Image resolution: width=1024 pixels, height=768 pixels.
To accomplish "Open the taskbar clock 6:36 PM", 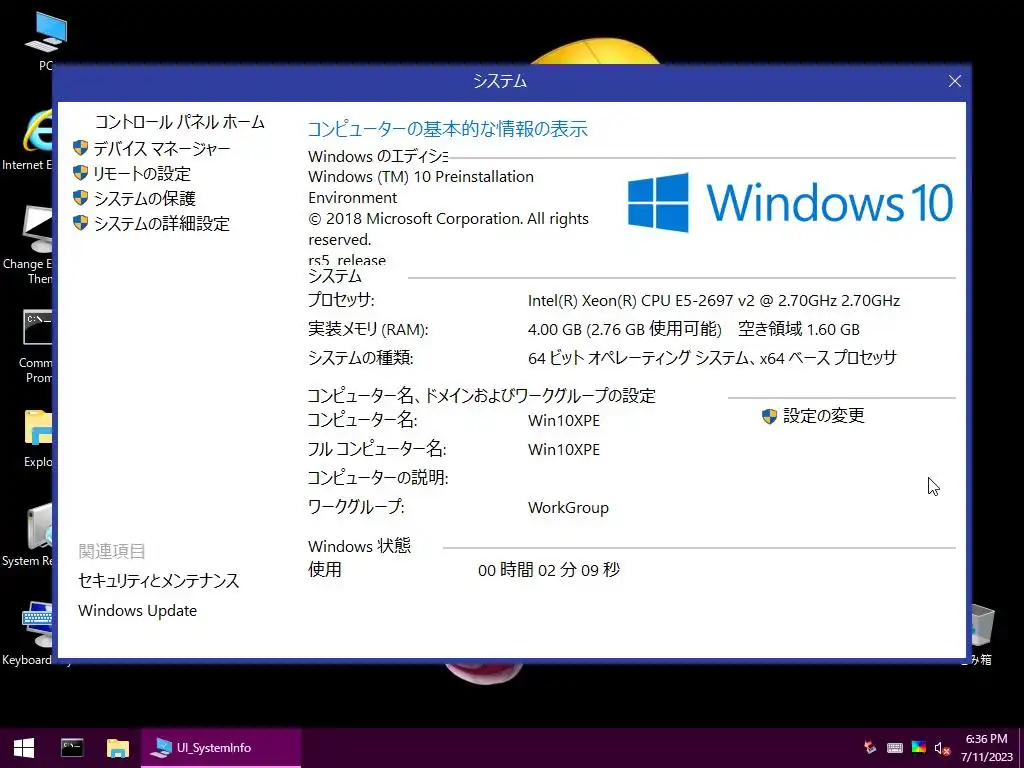I will click(x=987, y=748).
